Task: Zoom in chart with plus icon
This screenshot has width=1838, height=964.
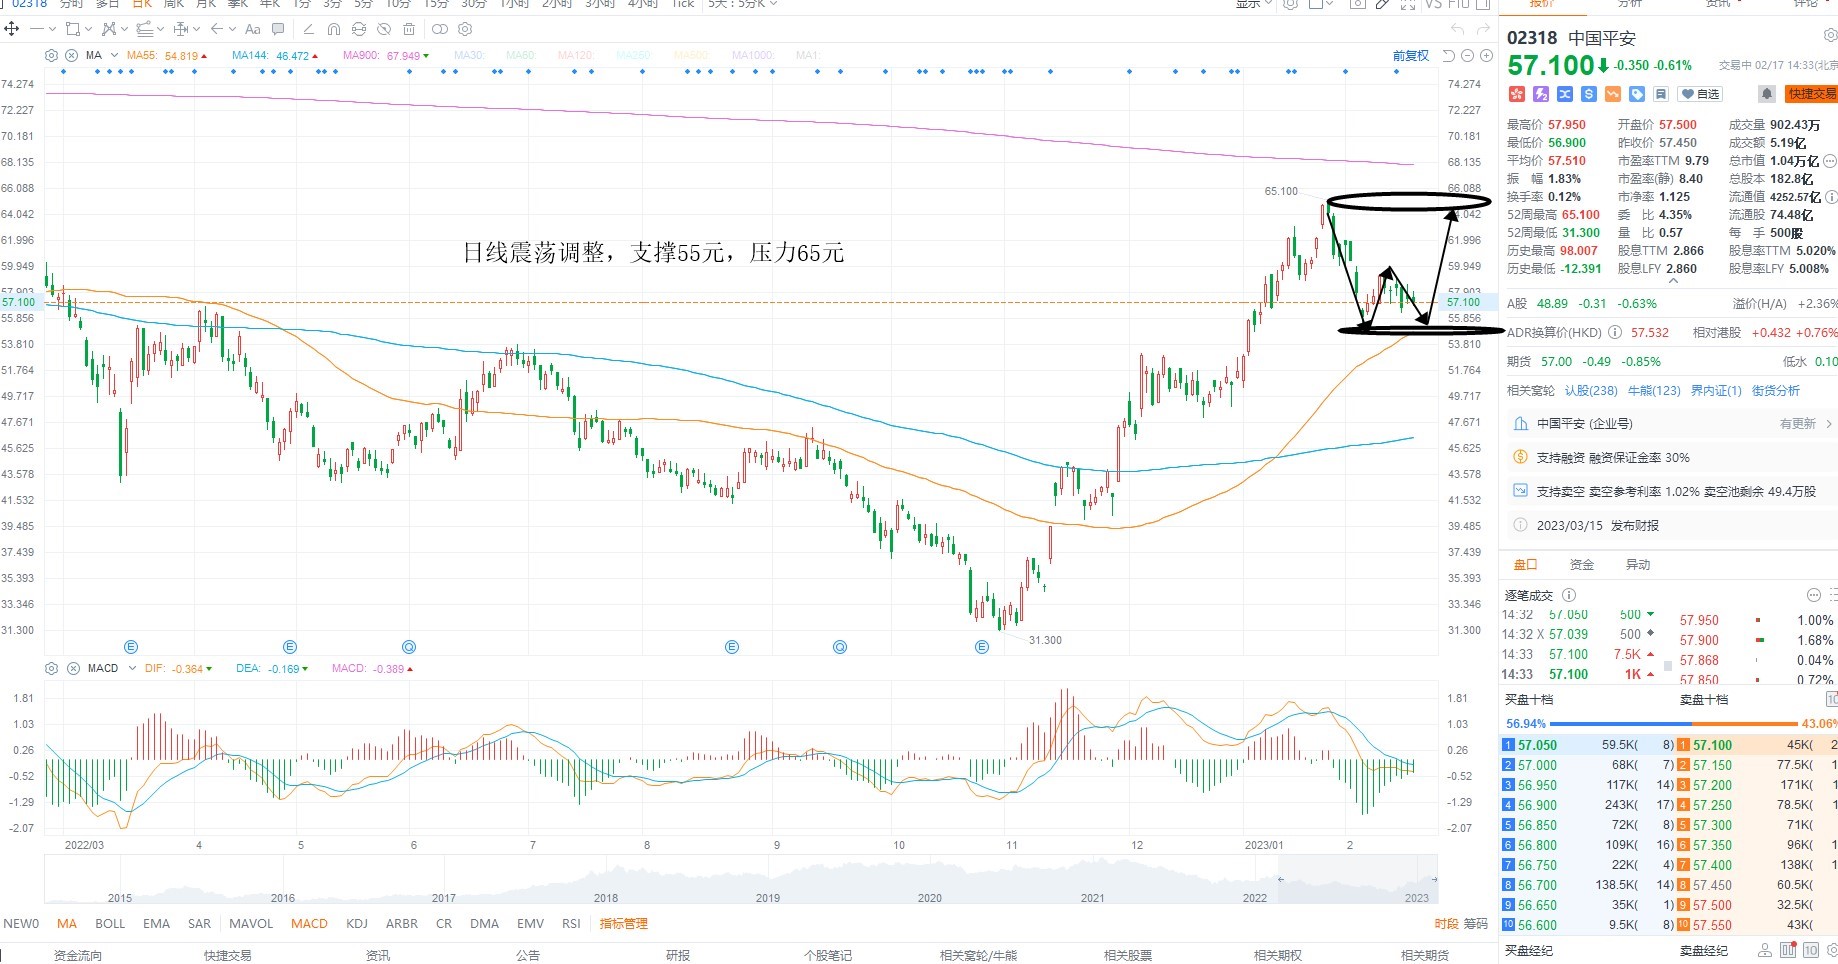Action: [1486, 55]
